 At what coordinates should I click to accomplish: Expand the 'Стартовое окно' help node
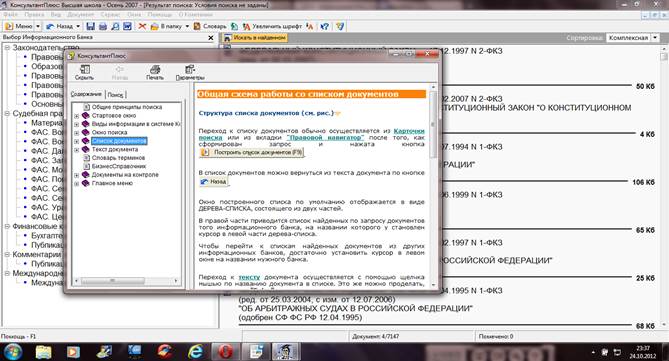[x=77, y=116]
